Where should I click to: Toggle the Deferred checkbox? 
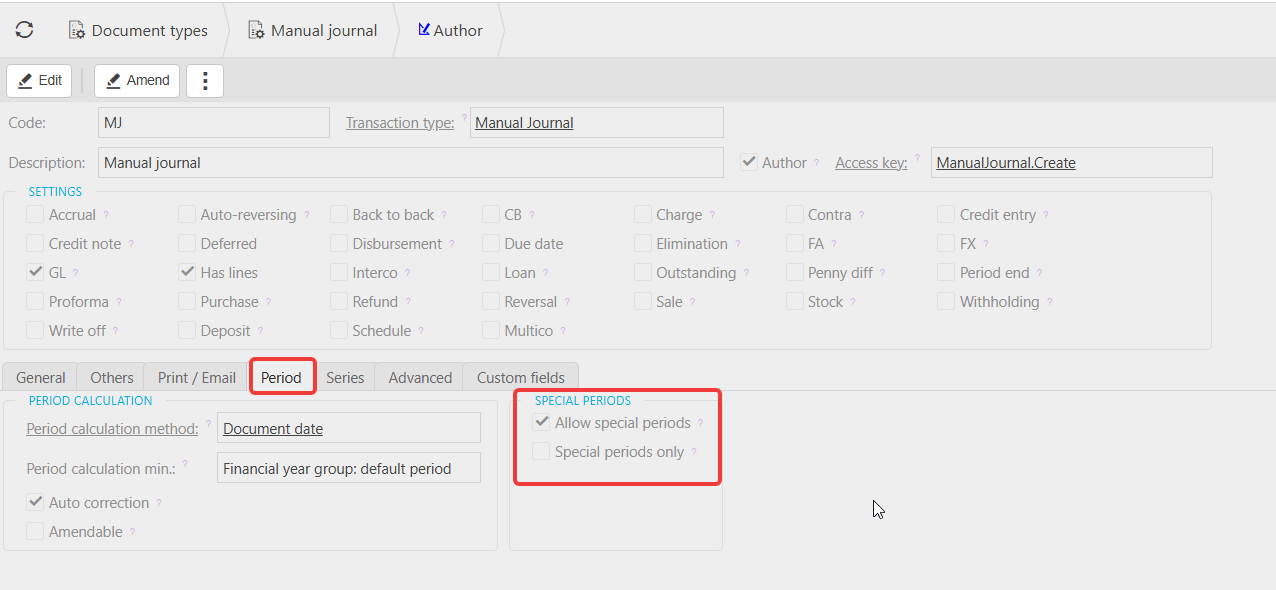tap(187, 243)
